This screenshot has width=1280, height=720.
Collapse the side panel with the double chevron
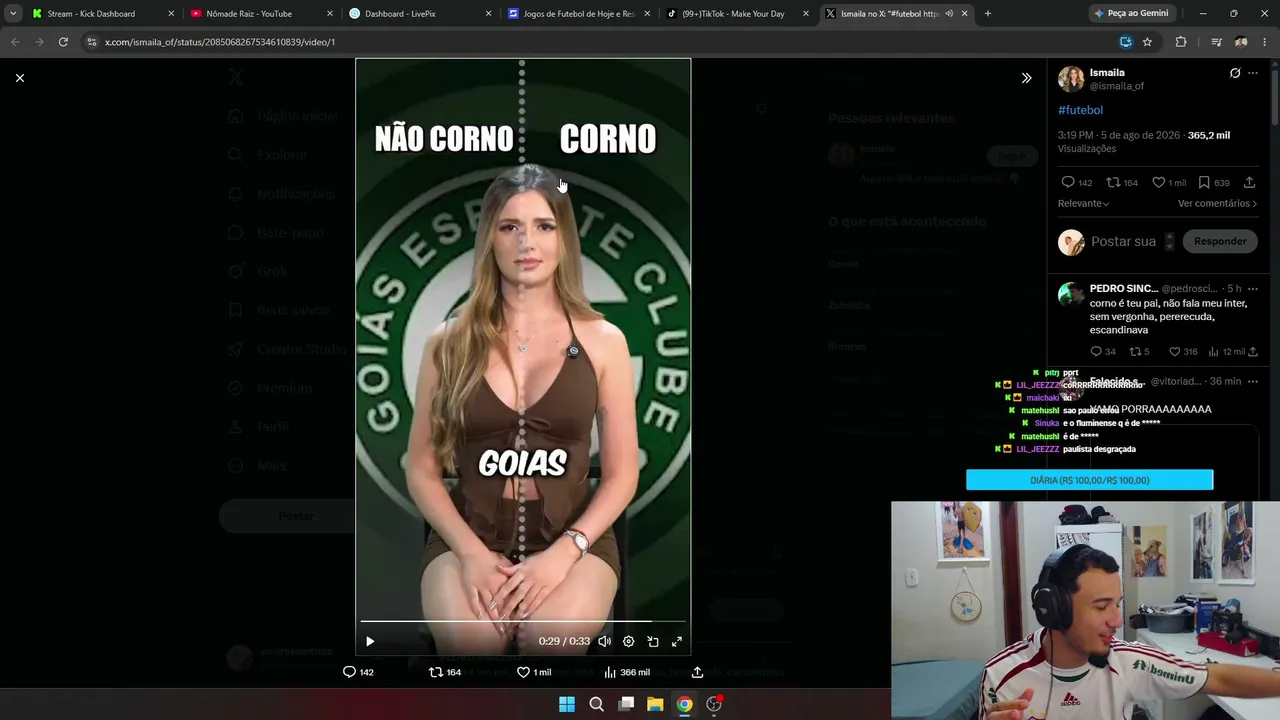(x=1026, y=78)
